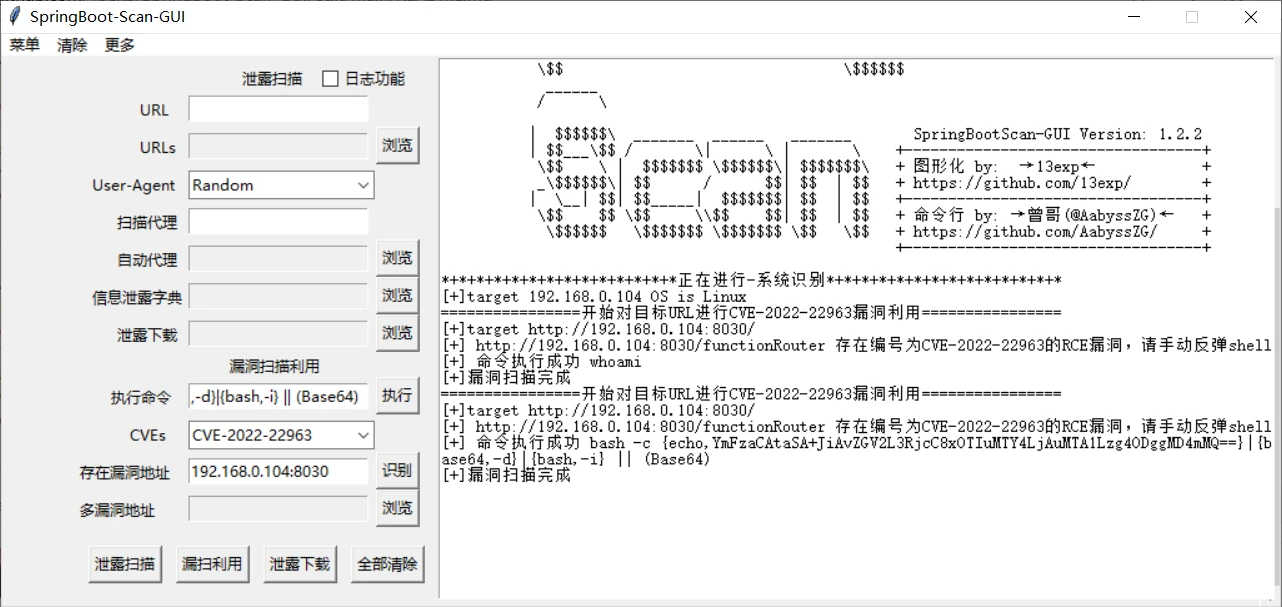The image size is (1282, 607).
Task: Click the feather app icon in title bar
Action: pyautogui.click(x=15, y=17)
